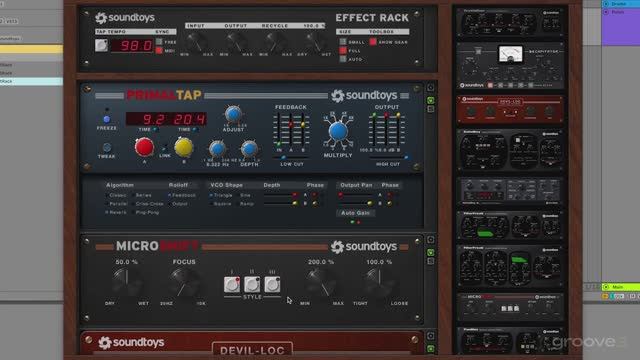Select the MicroShift thumbnail in toolbox
Screen dimensions: 640x360
(x=510, y=307)
